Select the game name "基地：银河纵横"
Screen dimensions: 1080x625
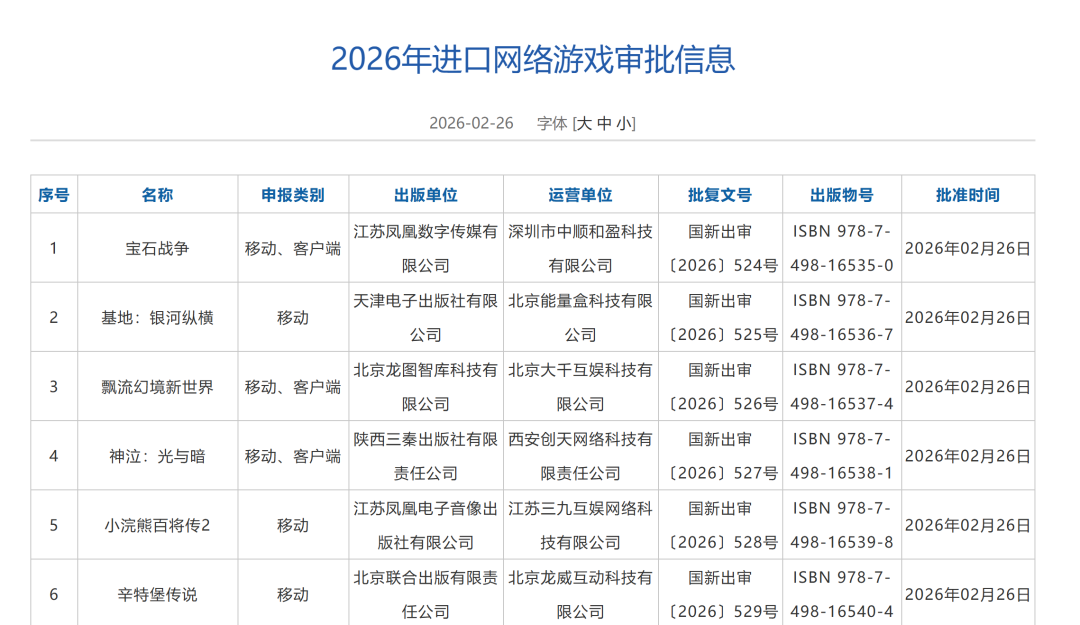[x=158, y=317]
